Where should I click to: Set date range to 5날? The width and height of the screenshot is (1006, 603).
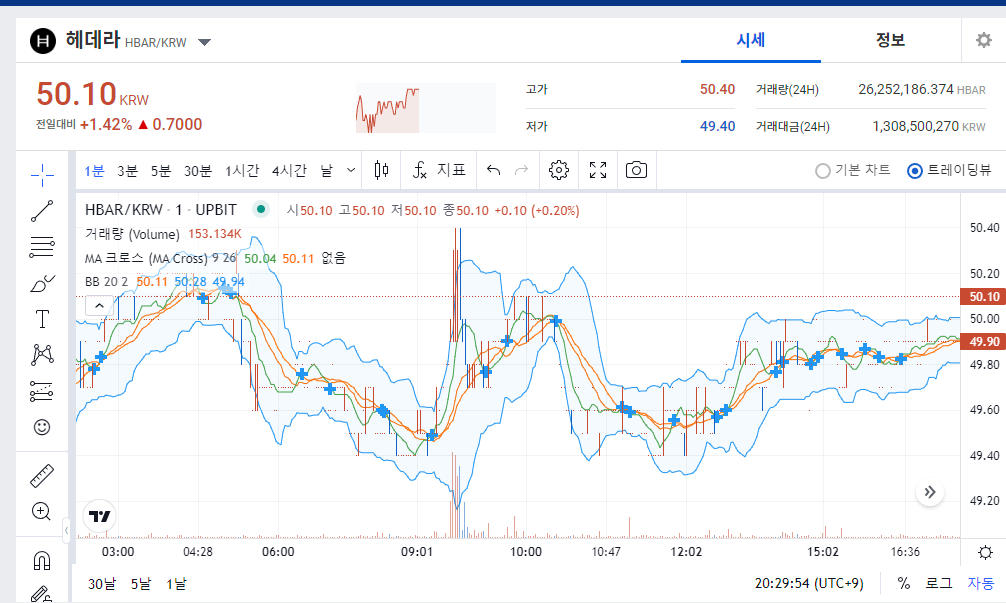point(141,584)
